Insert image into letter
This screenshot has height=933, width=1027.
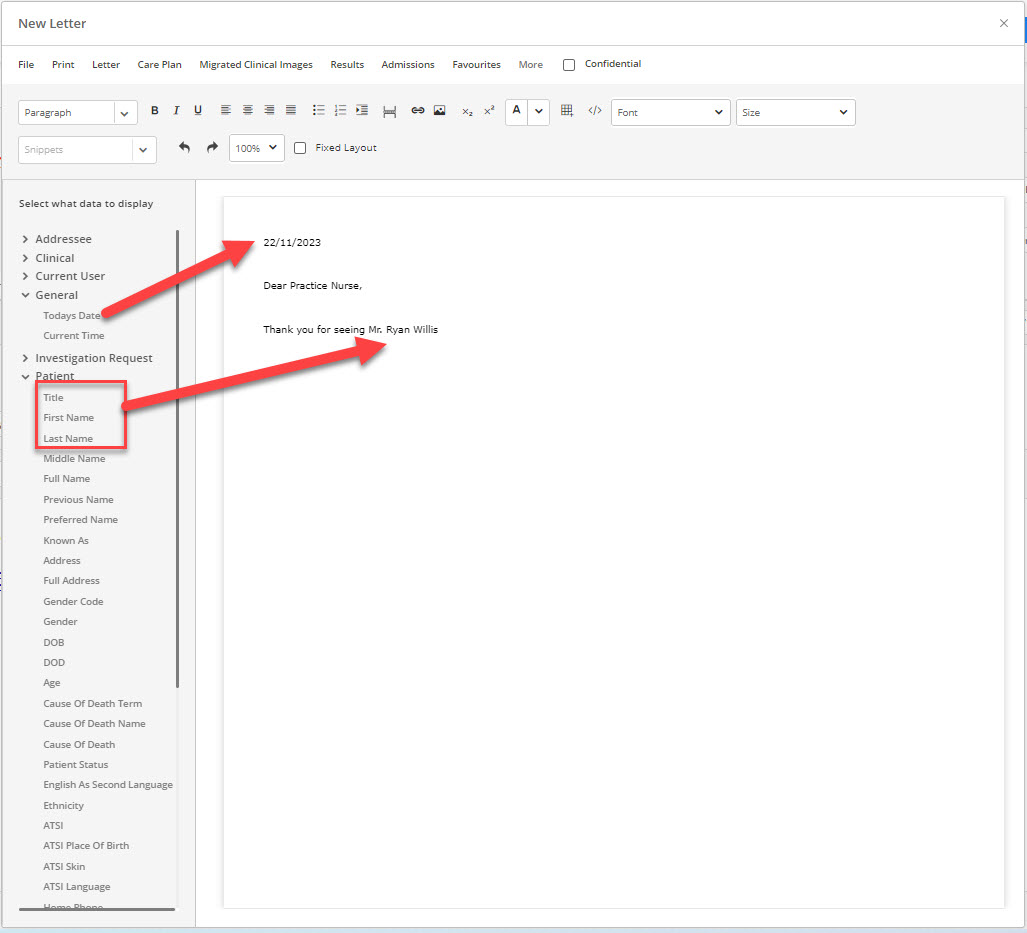tap(439, 111)
